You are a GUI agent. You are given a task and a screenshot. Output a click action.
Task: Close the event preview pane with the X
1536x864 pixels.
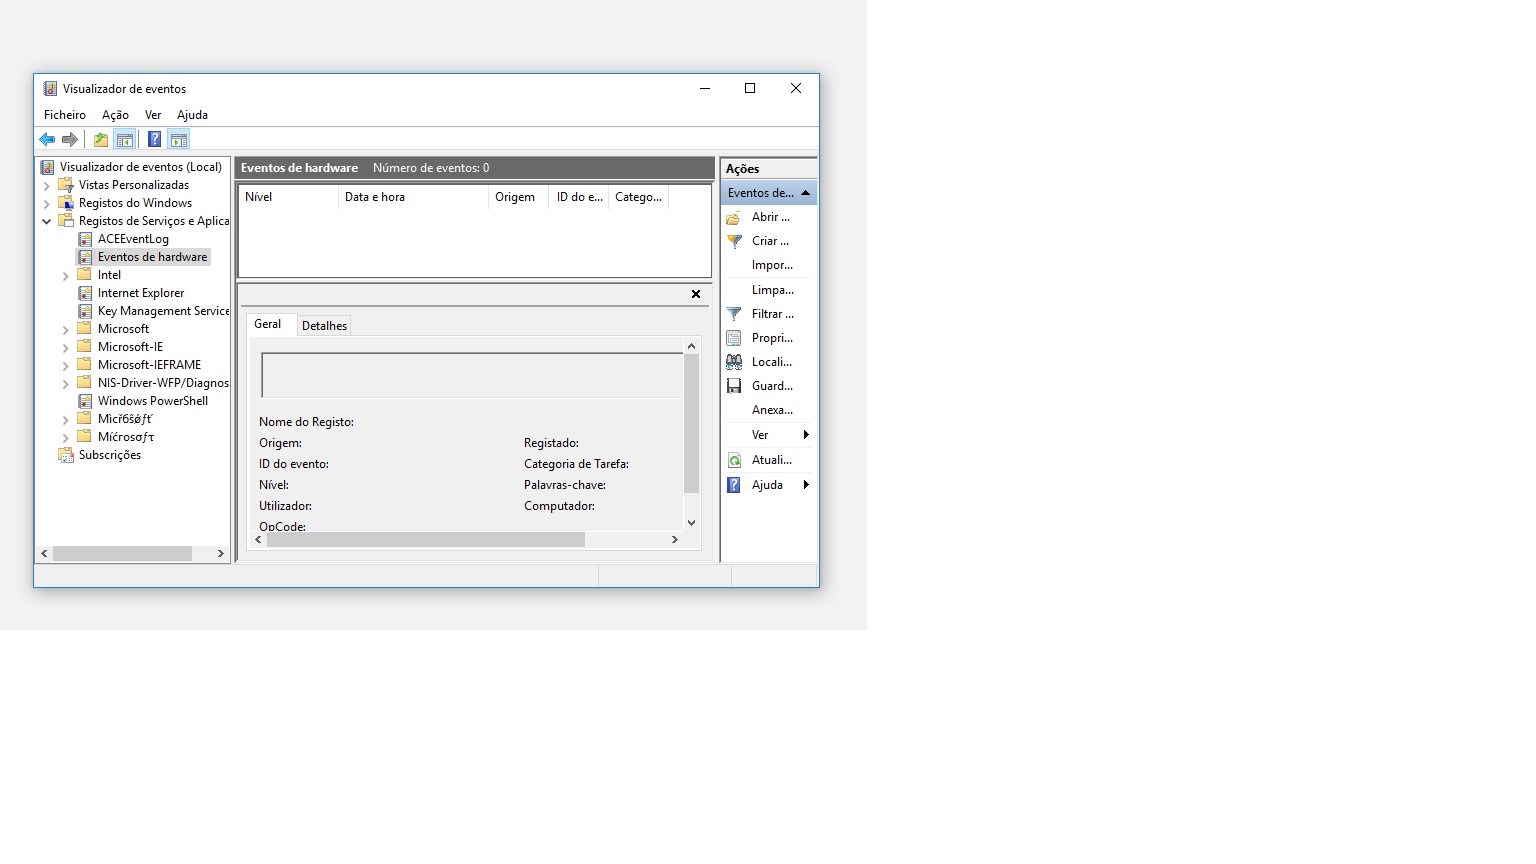pos(696,294)
